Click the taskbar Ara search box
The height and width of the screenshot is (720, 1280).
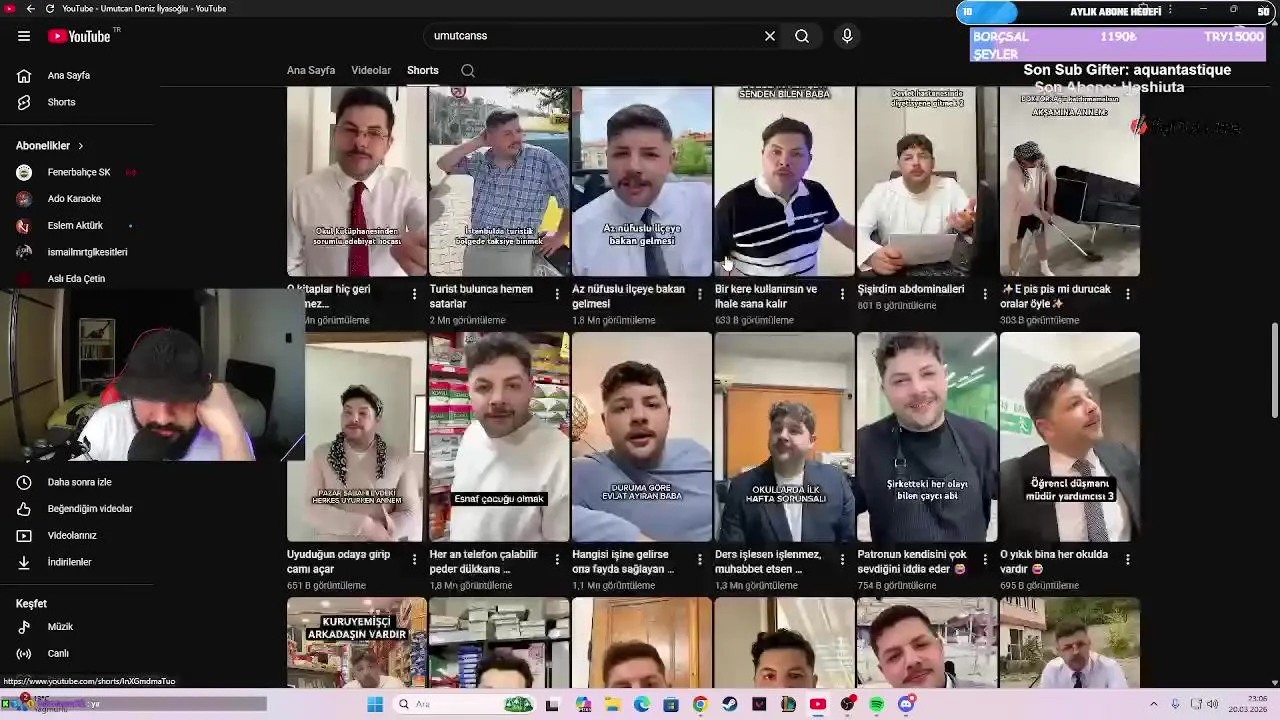(466, 704)
